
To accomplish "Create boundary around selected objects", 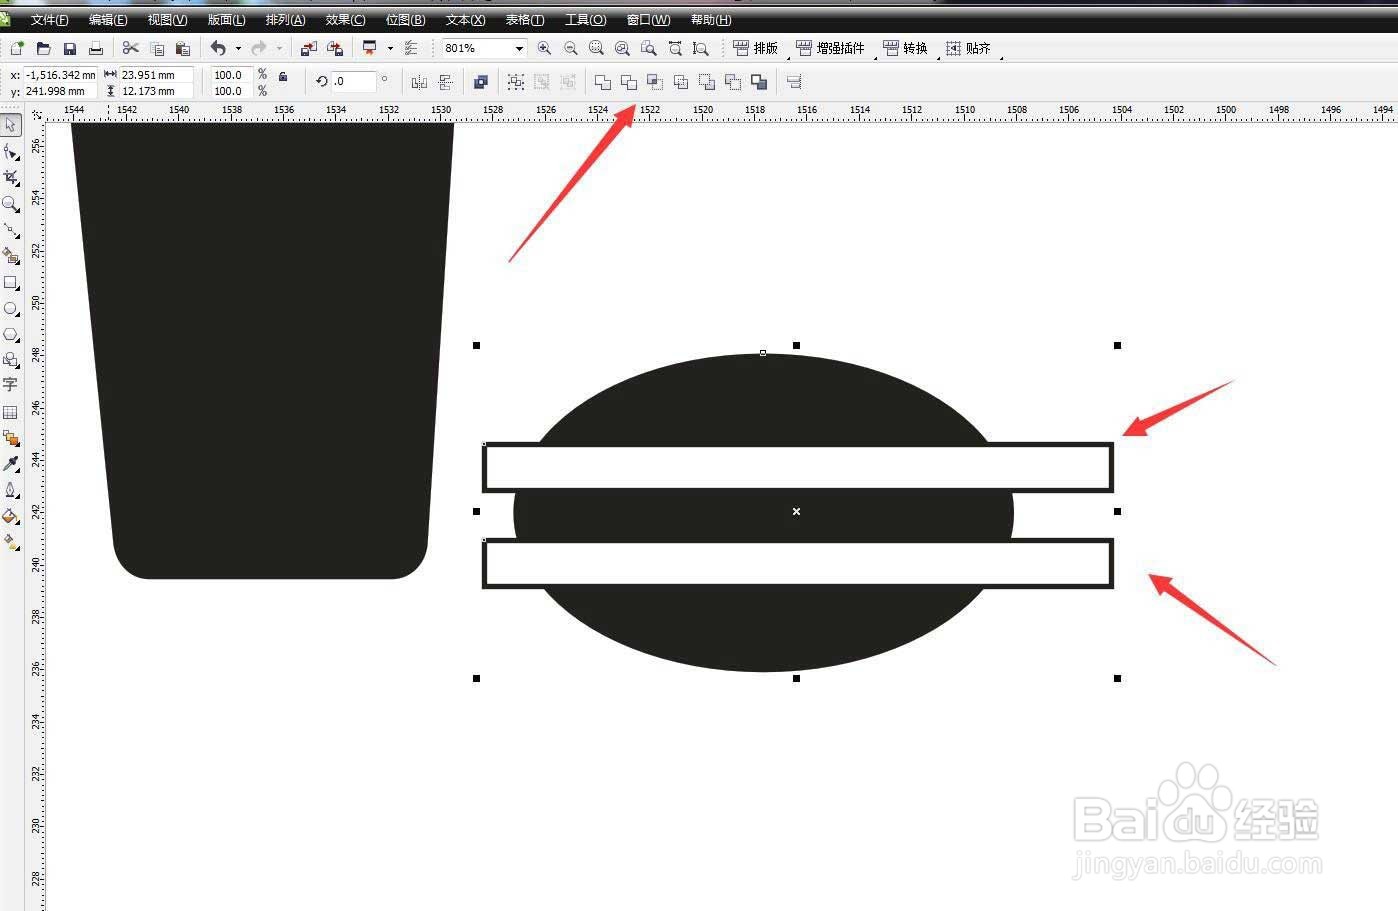I will (759, 82).
